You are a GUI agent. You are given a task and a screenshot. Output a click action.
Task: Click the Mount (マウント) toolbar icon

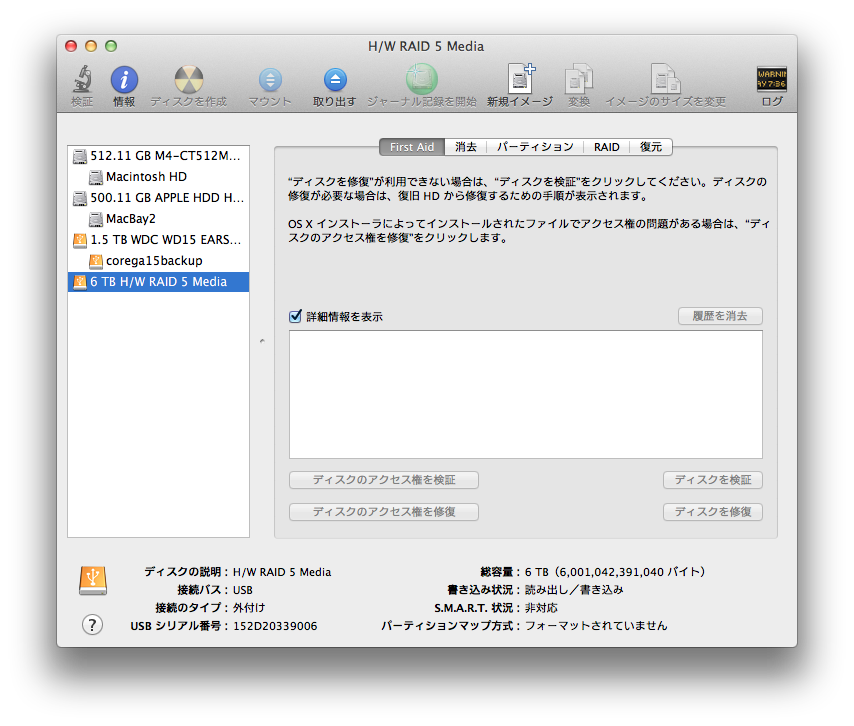270,80
